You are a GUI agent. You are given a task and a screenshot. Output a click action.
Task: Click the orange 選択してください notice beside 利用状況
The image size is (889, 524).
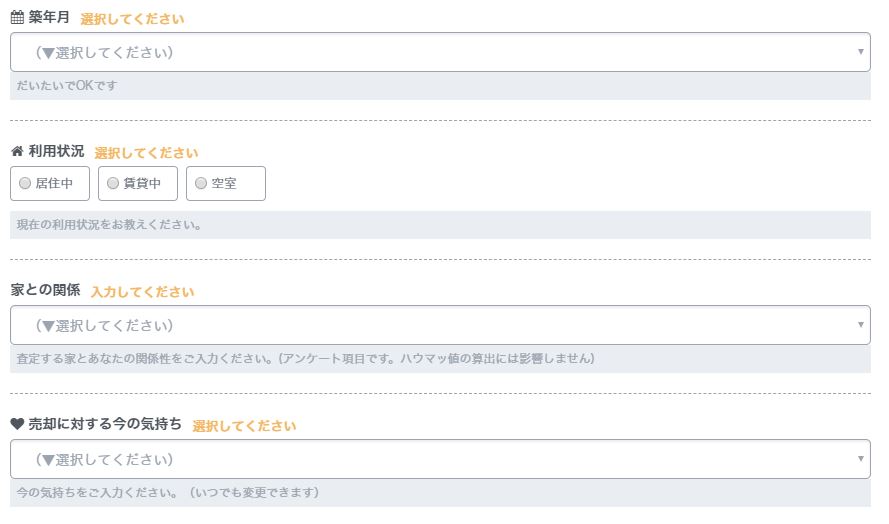(146, 153)
